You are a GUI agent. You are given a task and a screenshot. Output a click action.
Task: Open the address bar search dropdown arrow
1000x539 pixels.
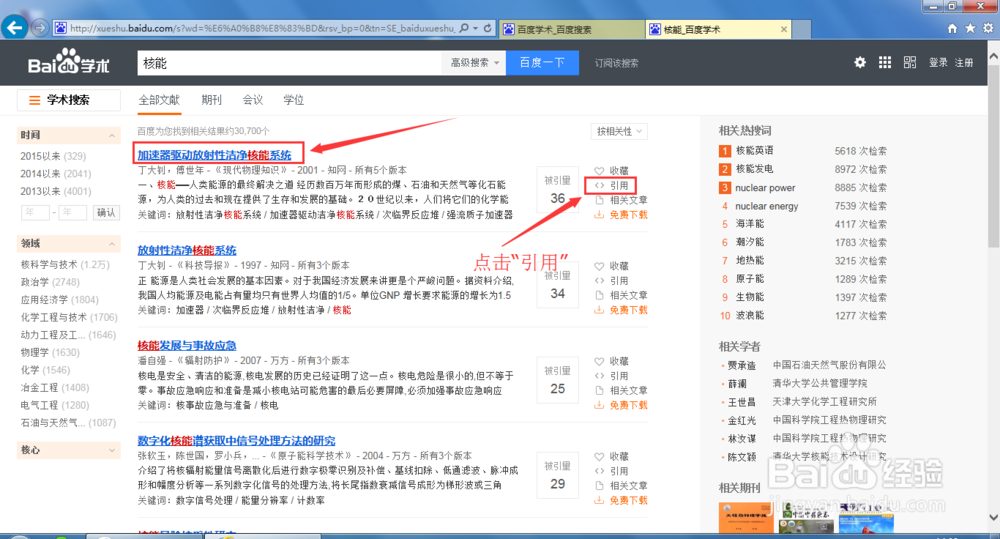475,29
